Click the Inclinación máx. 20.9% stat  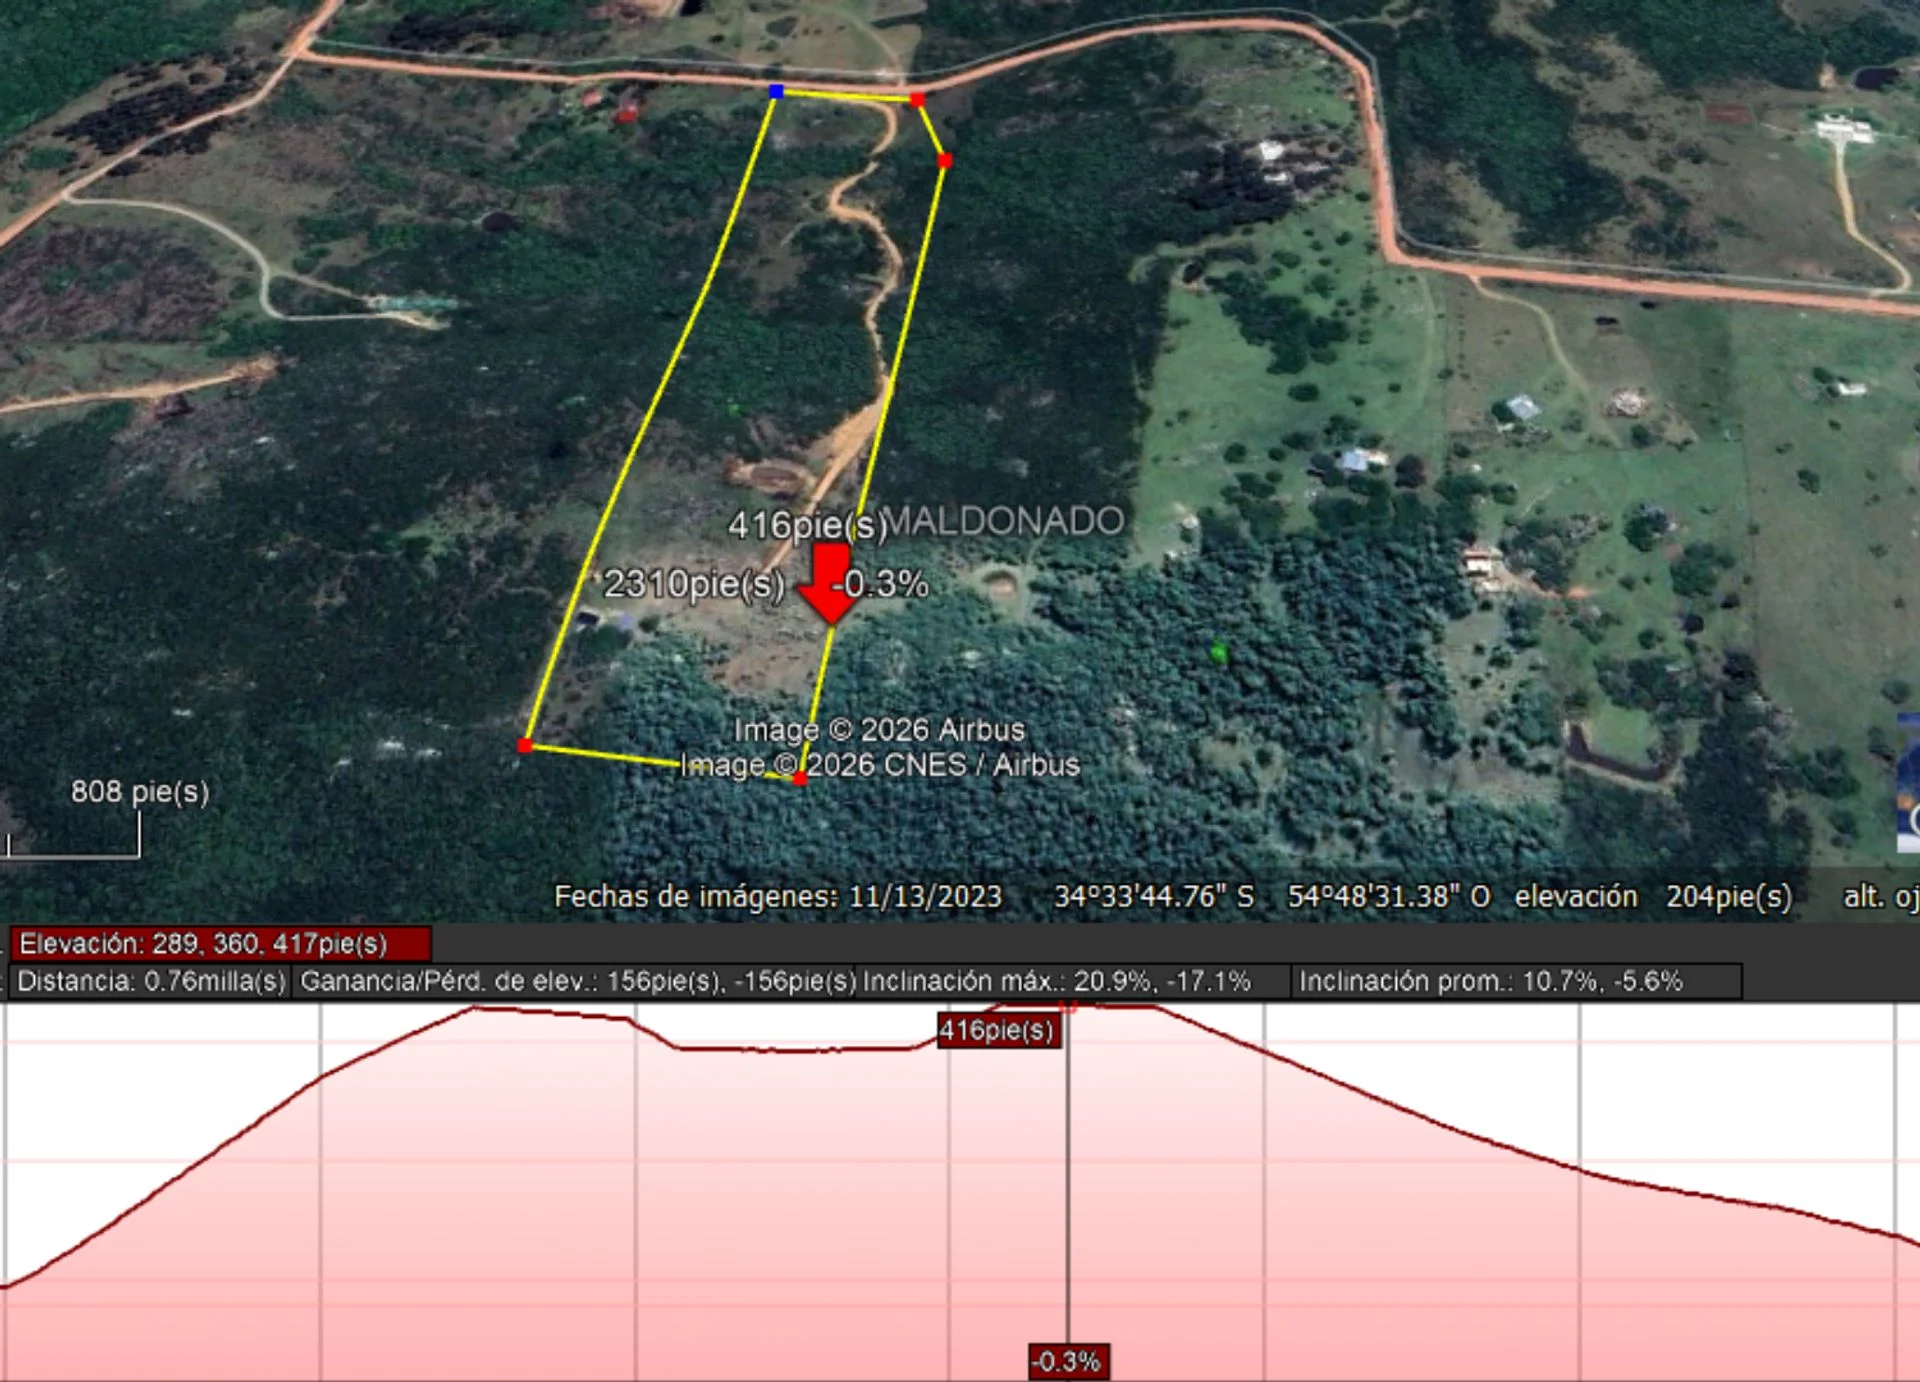point(1056,981)
